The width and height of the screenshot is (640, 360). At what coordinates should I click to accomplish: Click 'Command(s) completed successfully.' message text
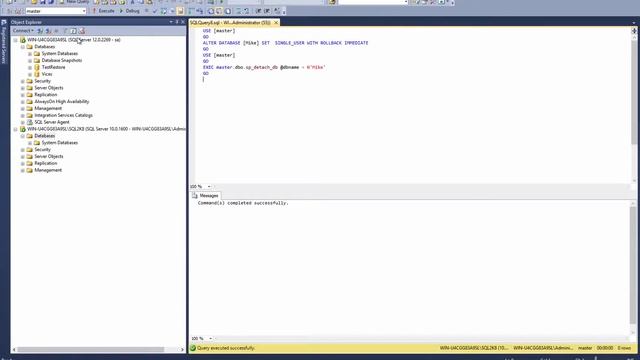[x=243, y=203]
